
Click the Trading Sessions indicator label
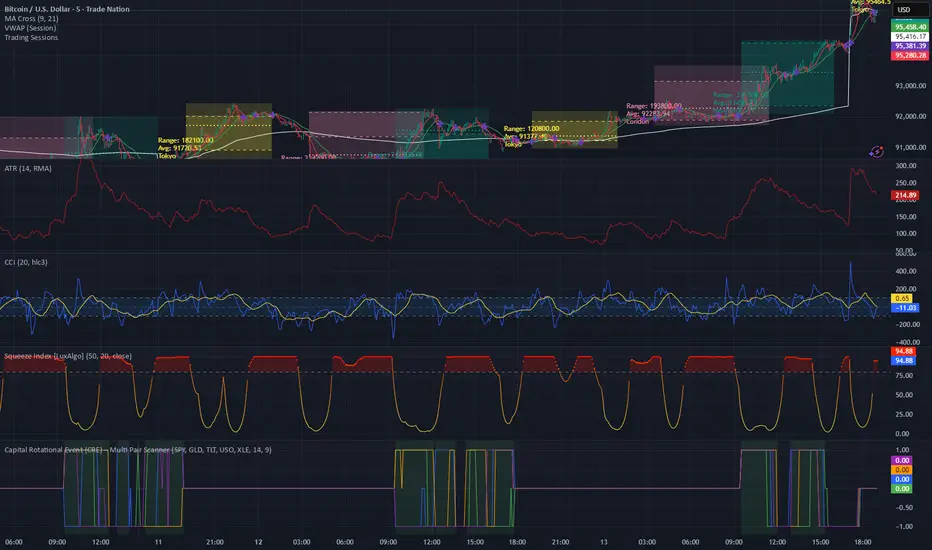coord(31,37)
